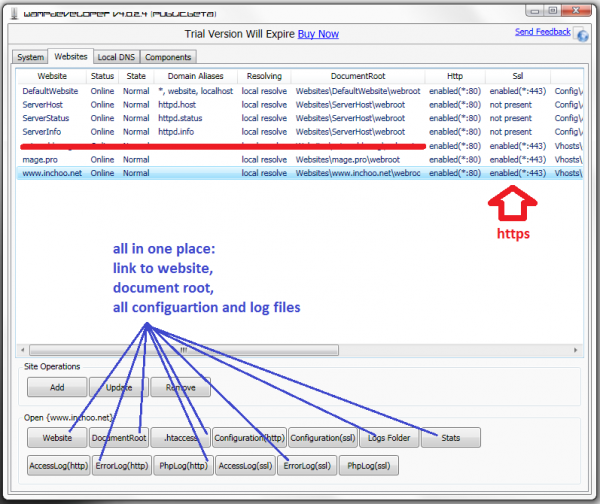This screenshot has width=600, height=504.
Task: Sort by the Status column header
Action: pos(103,76)
